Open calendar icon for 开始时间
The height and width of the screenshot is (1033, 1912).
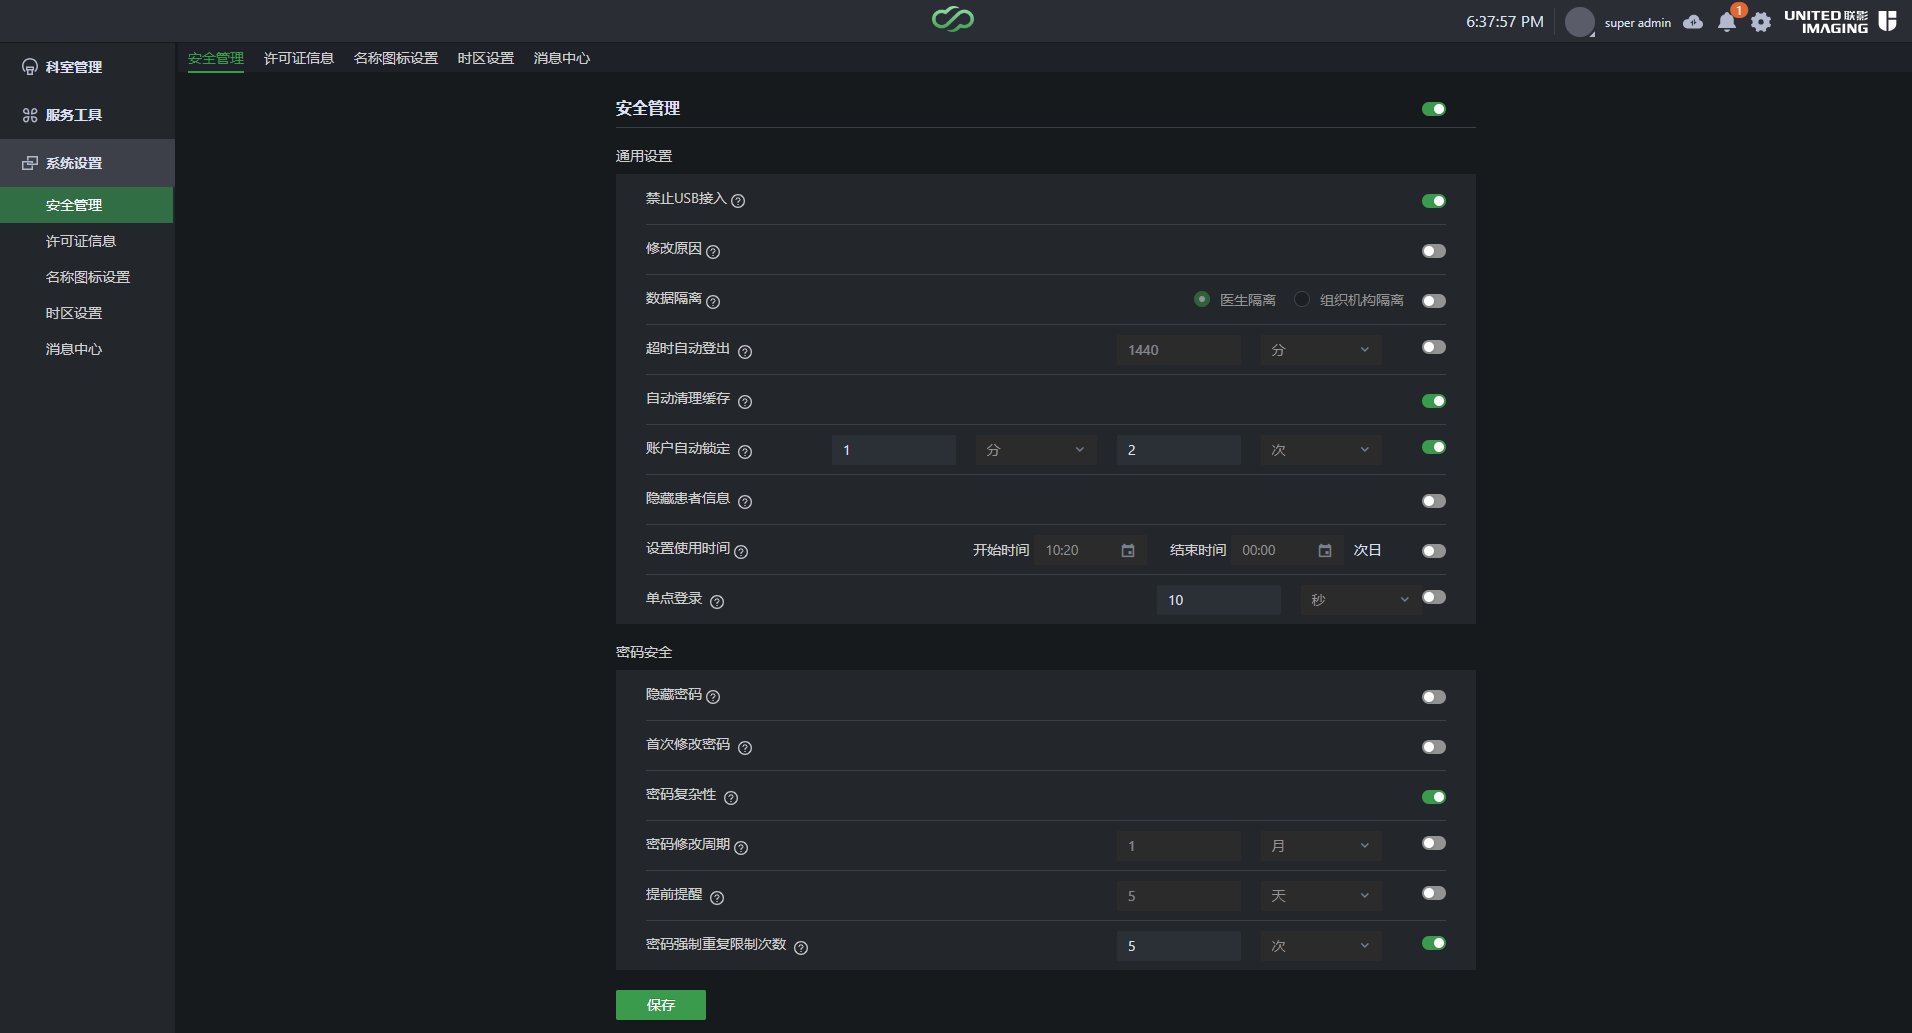[x=1128, y=551]
